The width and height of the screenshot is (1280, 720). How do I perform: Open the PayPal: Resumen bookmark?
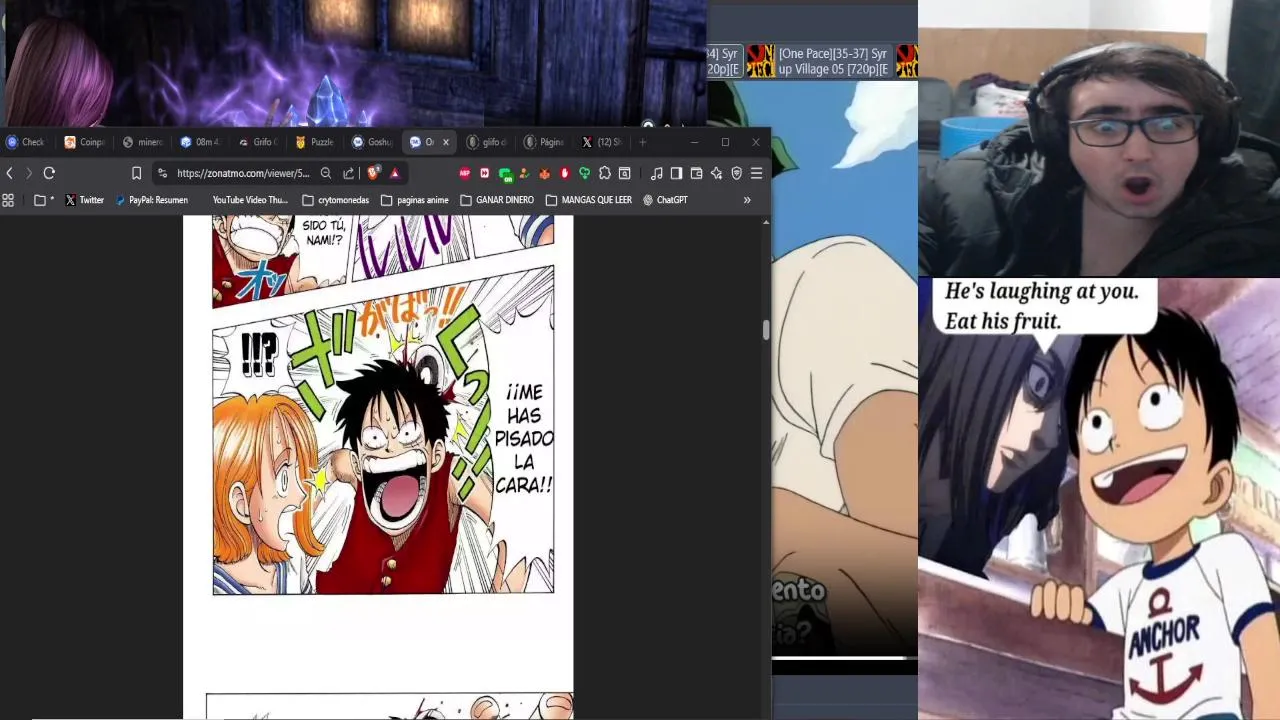[152, 200]
